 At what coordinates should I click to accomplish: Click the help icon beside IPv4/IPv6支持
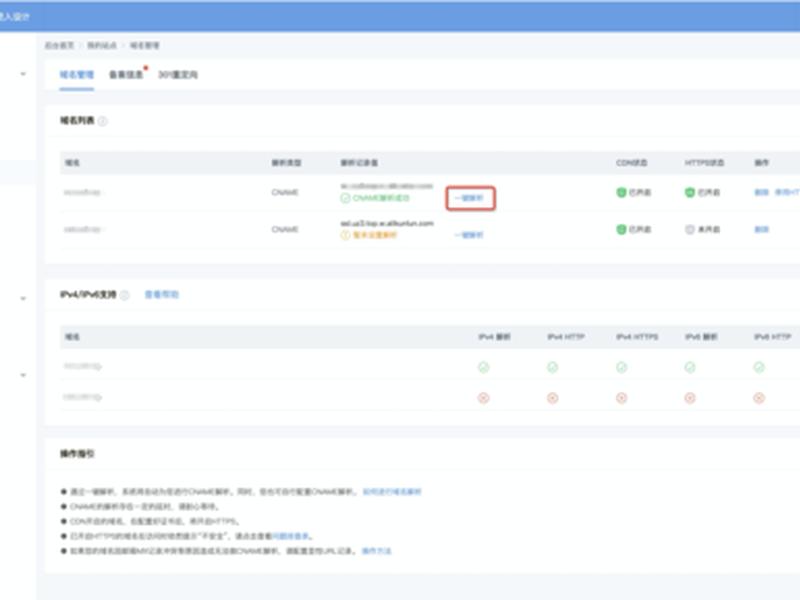(124, 295)
